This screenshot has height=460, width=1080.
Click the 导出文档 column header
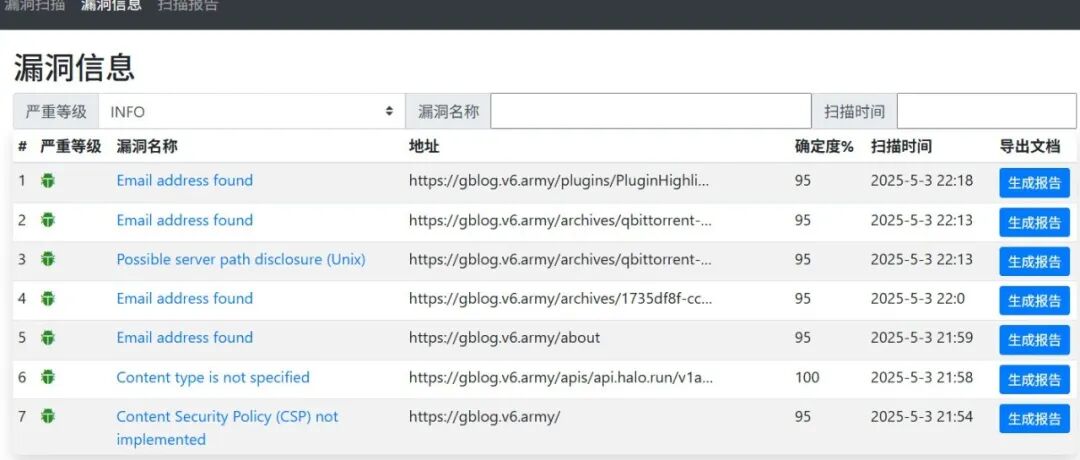tap(1030, 146)
